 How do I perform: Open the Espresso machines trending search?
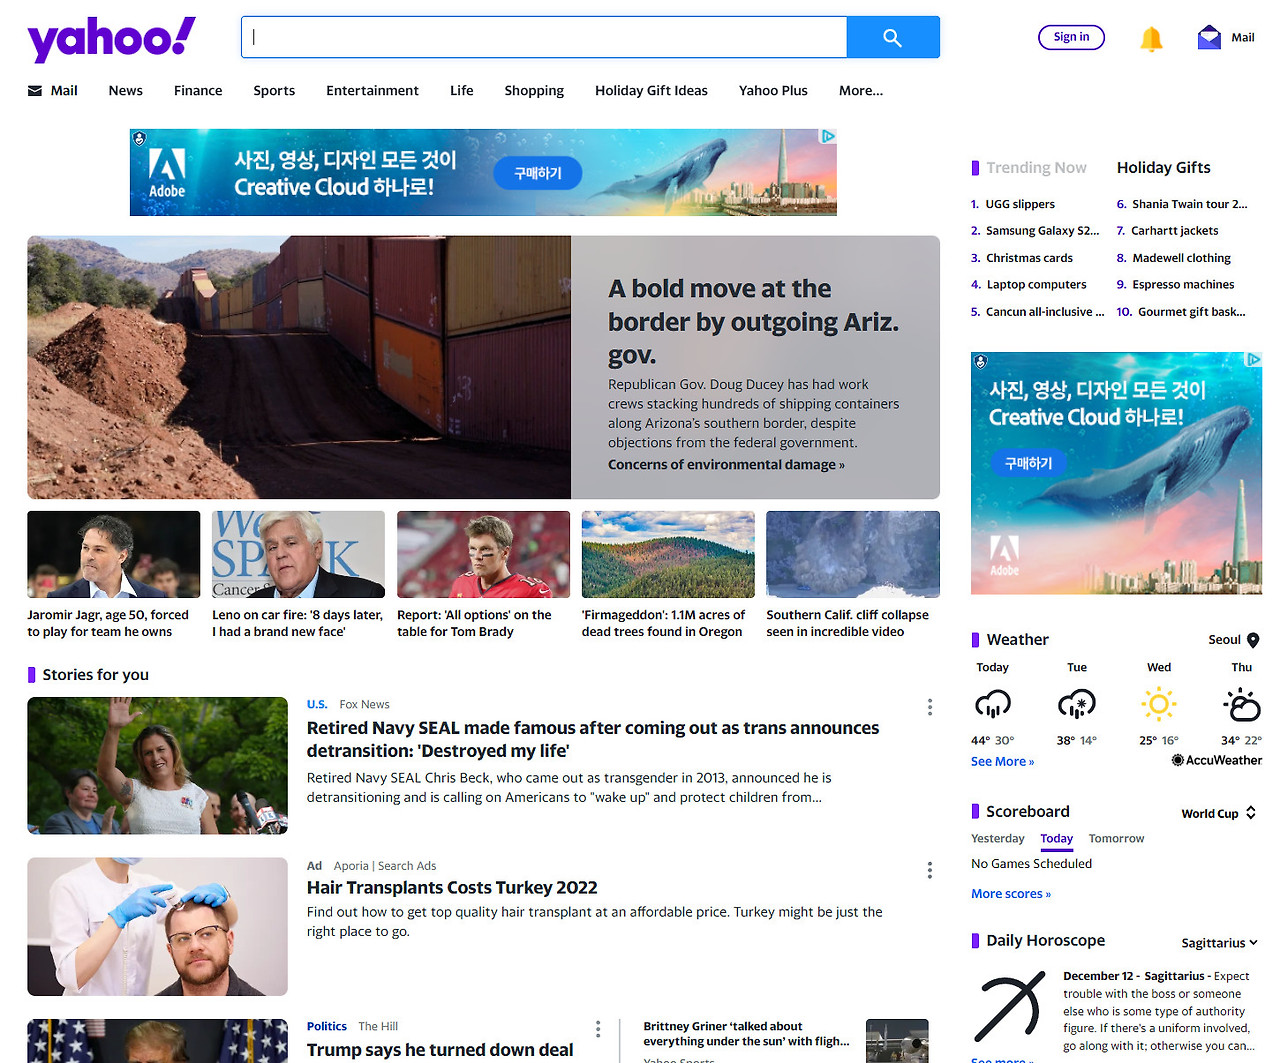1183,285
